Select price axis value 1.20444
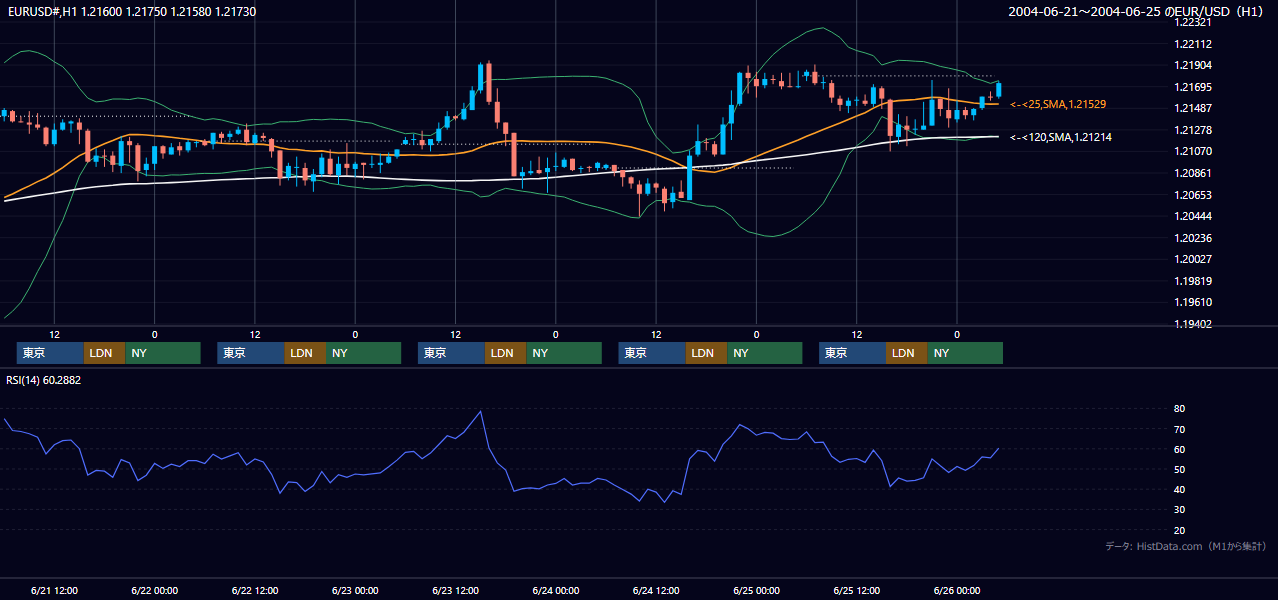 1194,216
